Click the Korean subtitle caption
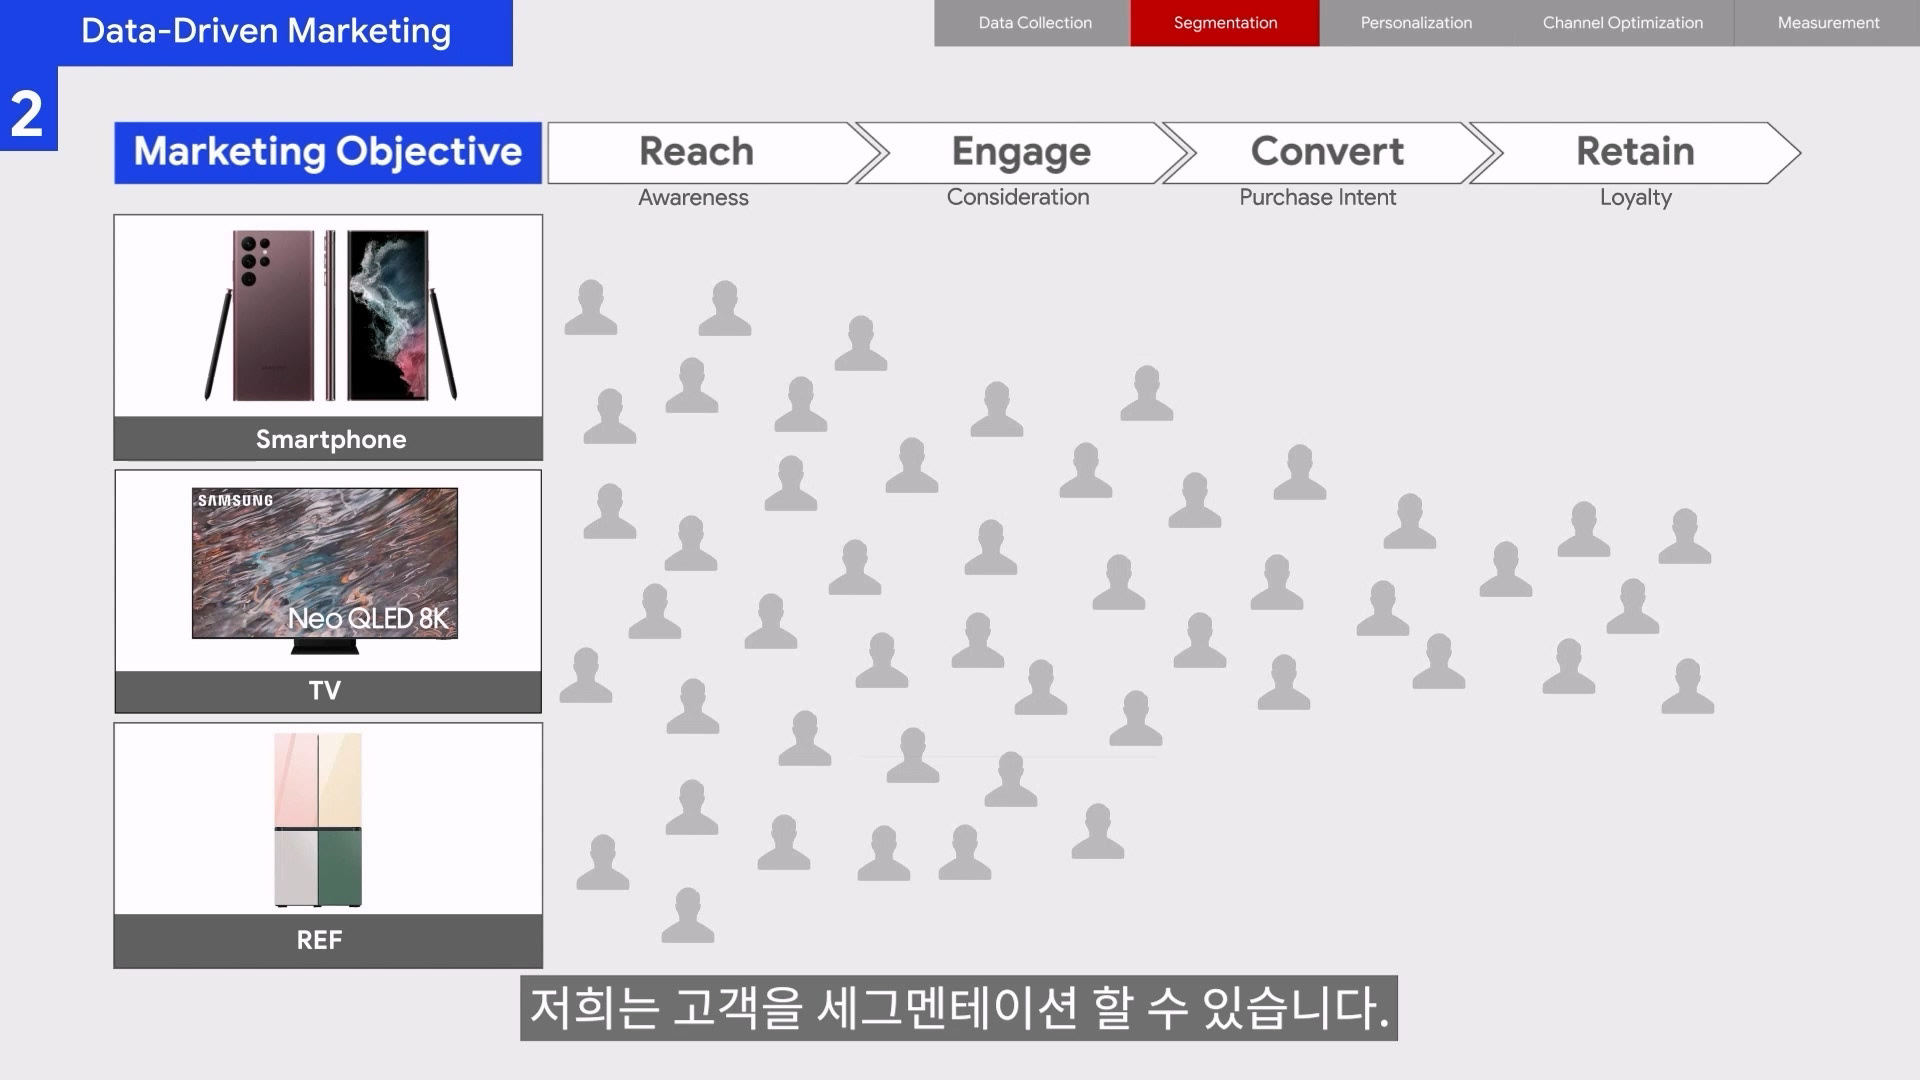The width and height of the screenshot is (1920, 1080). coord(958,1008)
